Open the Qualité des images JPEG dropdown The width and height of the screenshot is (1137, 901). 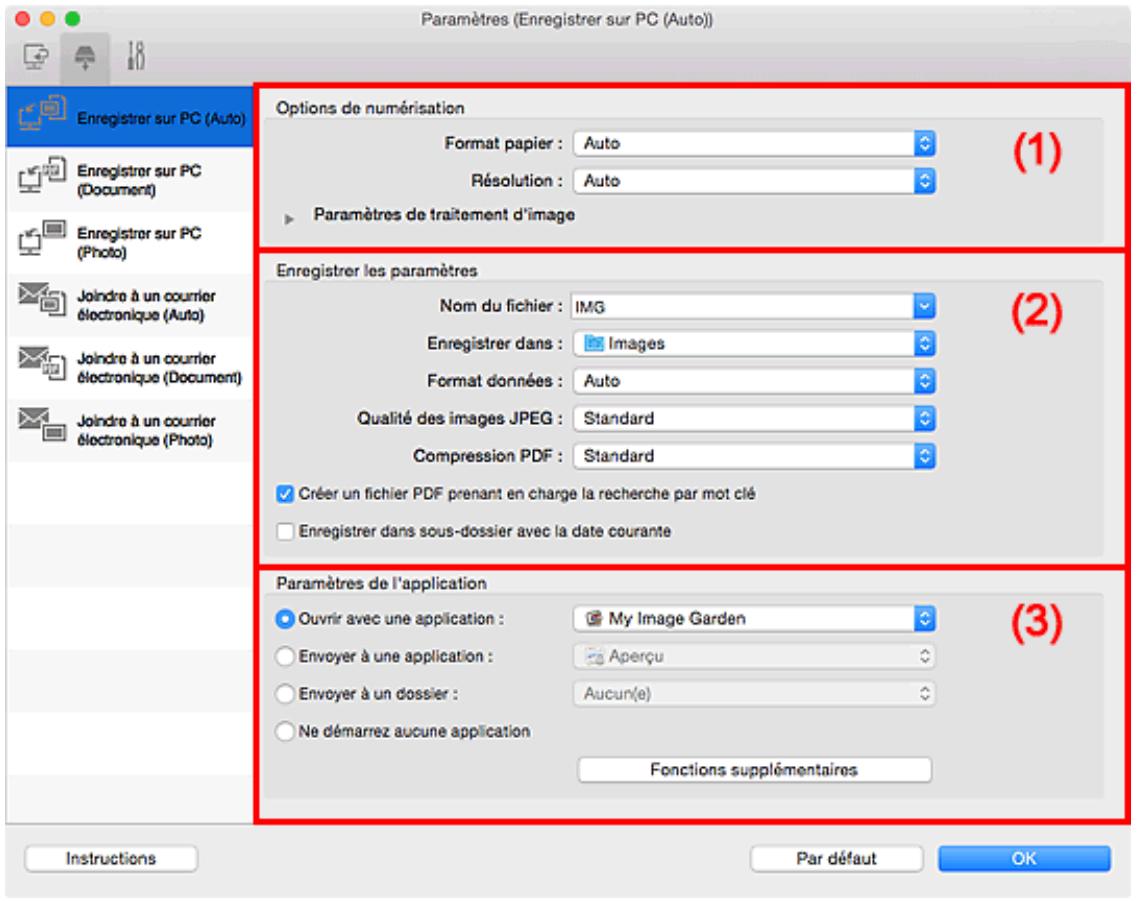click(754, 418)
